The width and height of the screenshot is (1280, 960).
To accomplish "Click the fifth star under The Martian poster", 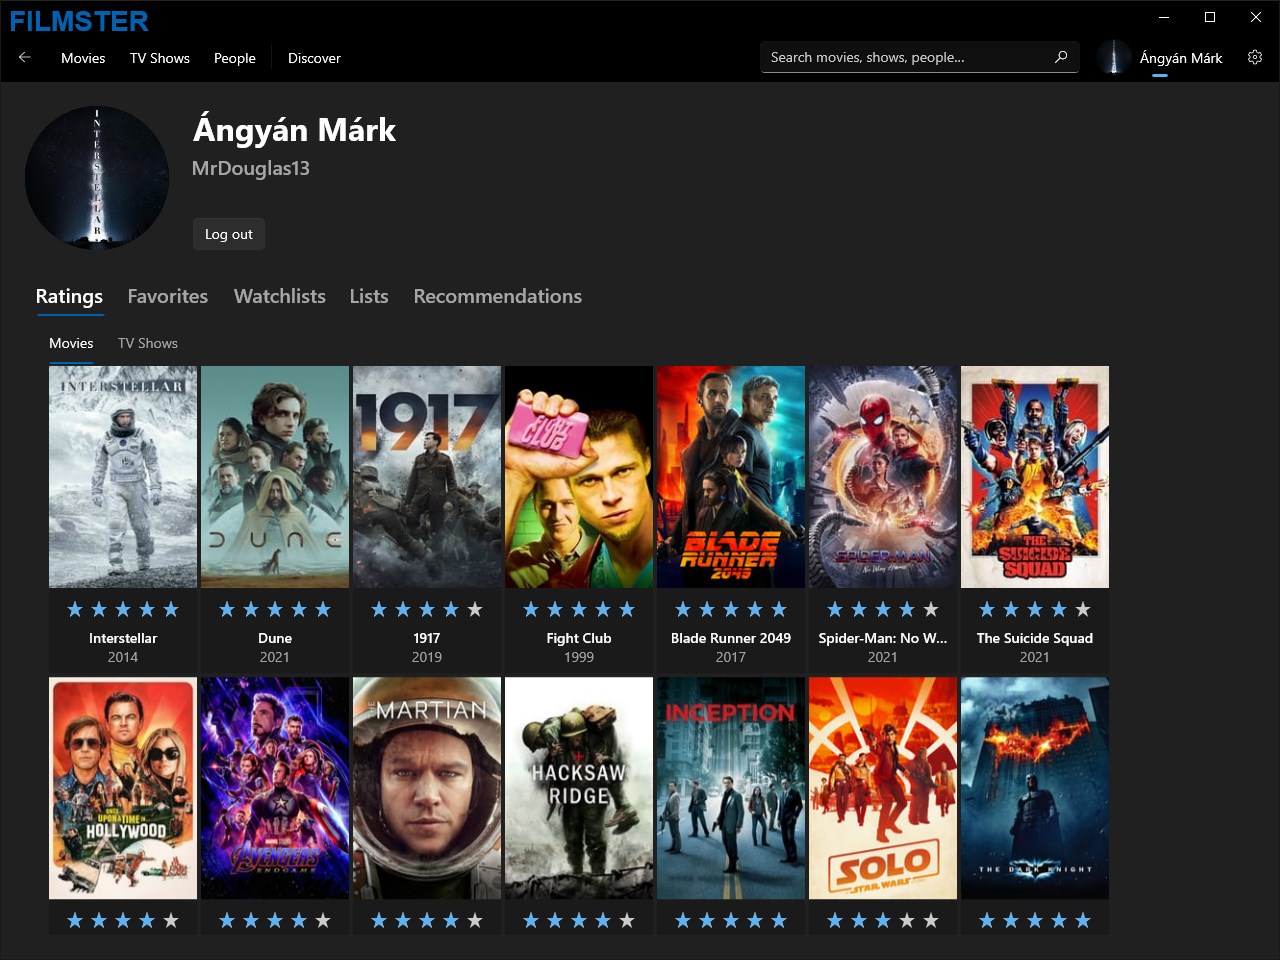I will click(475, 920).
